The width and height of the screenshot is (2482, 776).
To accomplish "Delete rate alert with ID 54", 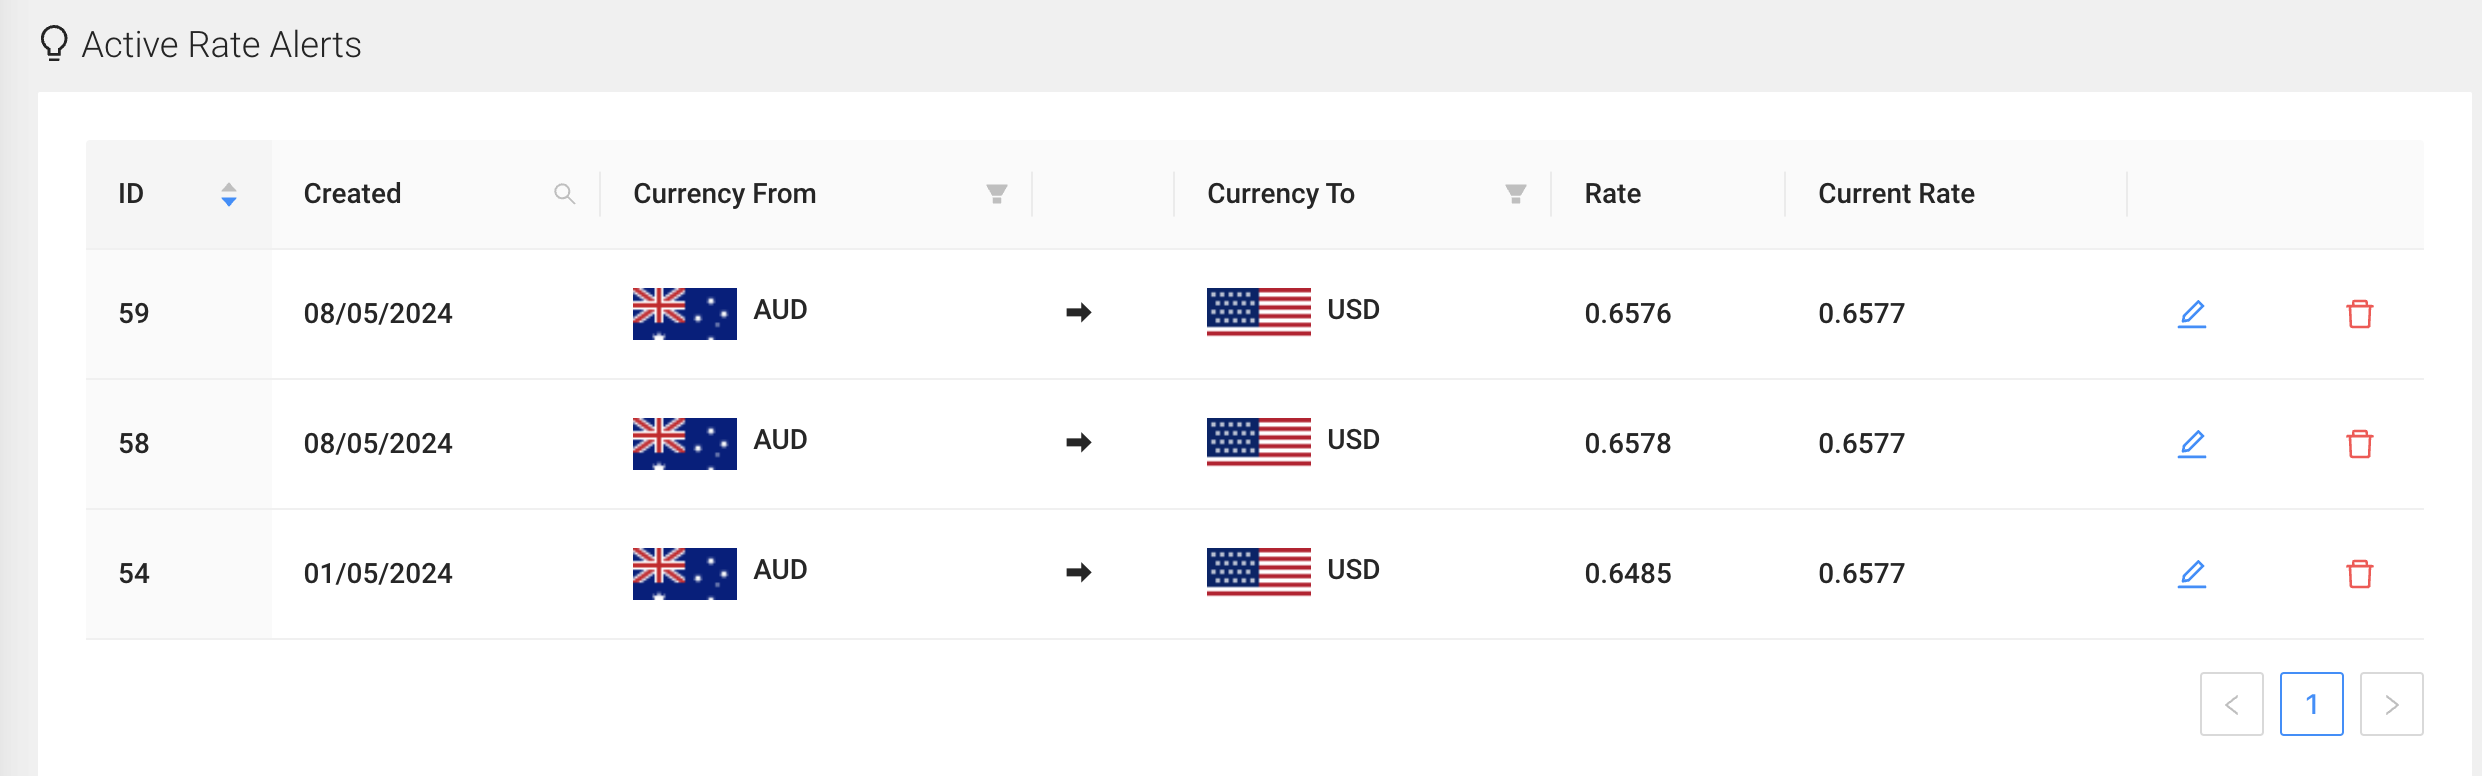I will [x=2359, y=574].
